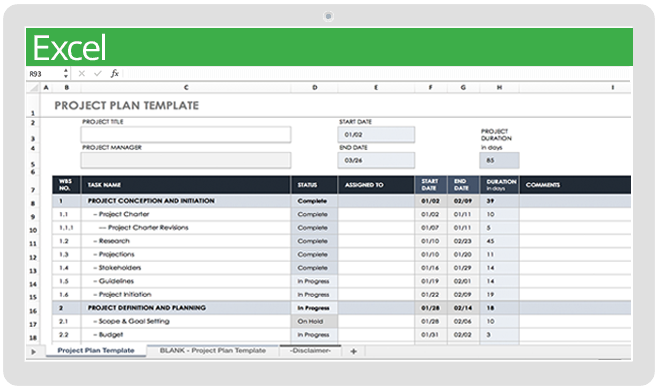Select the Project Initiation task cell
This screenshot has width=660, height=390.
click(x=186, y=294)
